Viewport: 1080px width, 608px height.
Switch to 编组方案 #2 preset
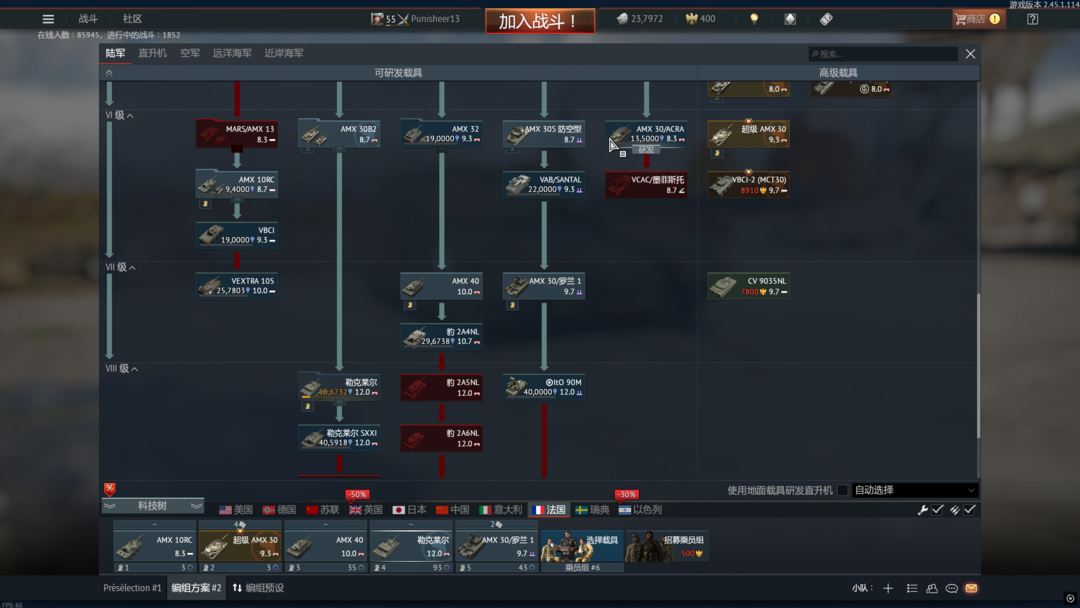(x=196, y=588)
